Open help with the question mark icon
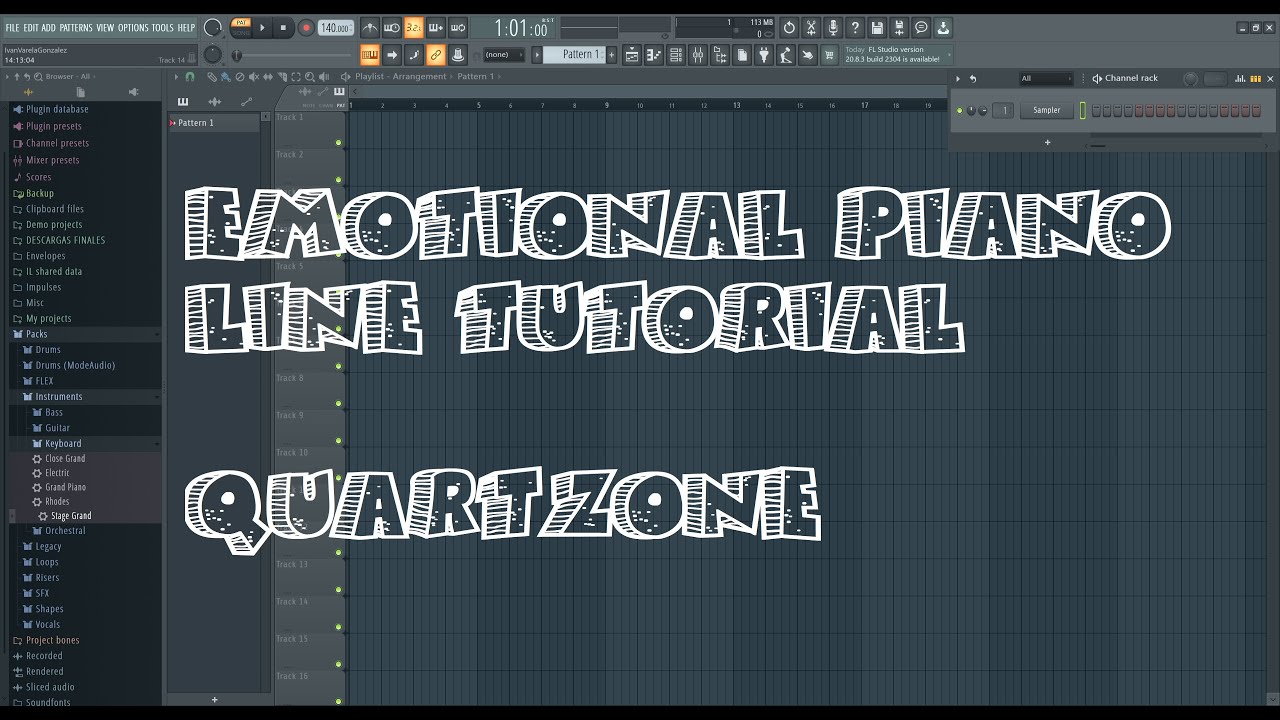The height and width of the screenshot is (720, 1280). (x=855, y=28)
